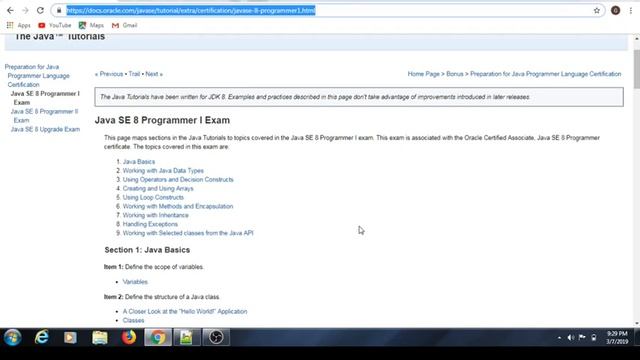
Task: Jump to Handling Exceptions
Action: tap(150, 224)
